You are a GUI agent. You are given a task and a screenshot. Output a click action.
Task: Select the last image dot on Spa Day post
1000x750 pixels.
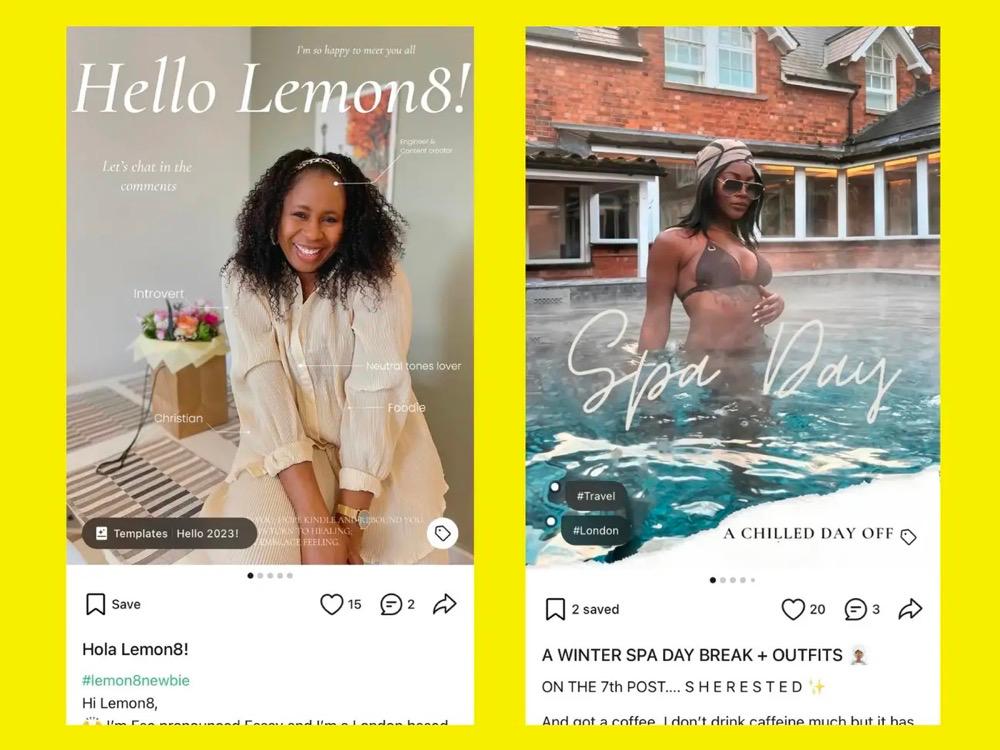(753, 580)
